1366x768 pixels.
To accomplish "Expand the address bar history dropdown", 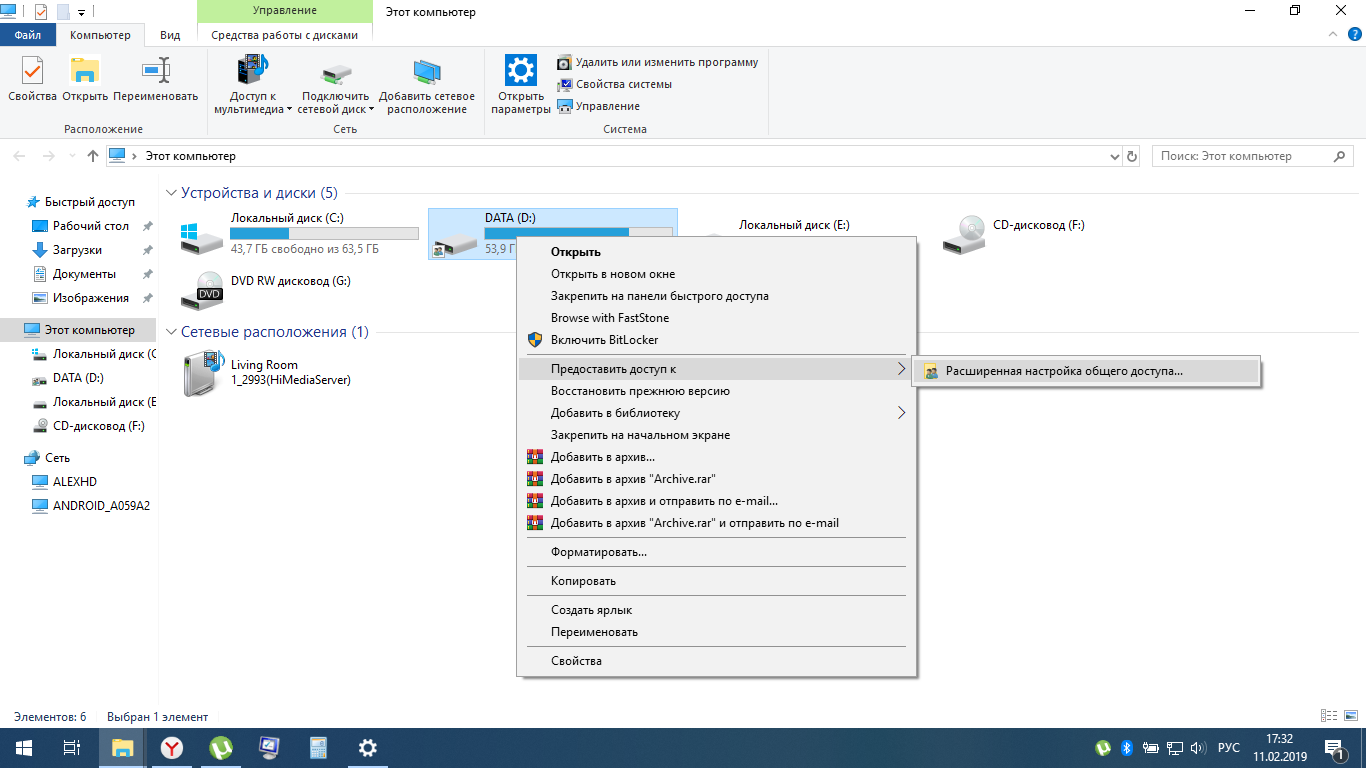I will (x=1116, y=157).
